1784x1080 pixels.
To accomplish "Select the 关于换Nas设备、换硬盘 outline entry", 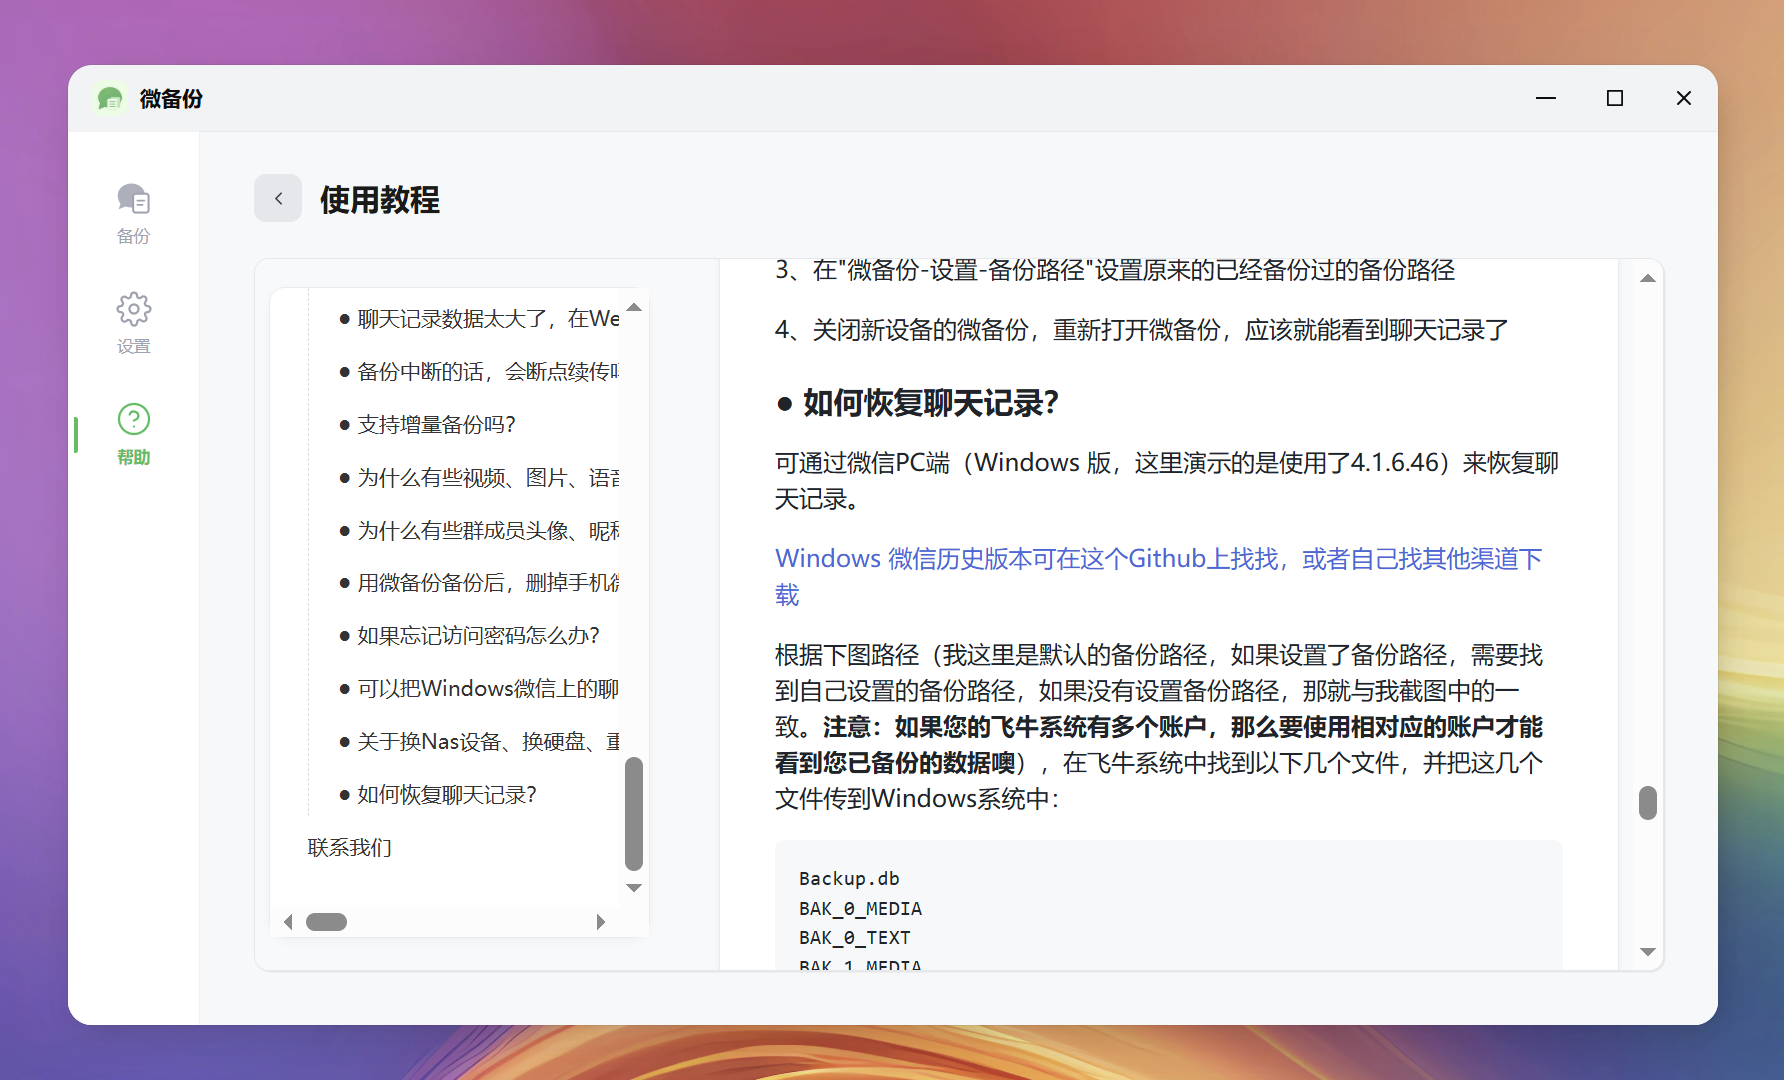I will [x=480, y=742].
